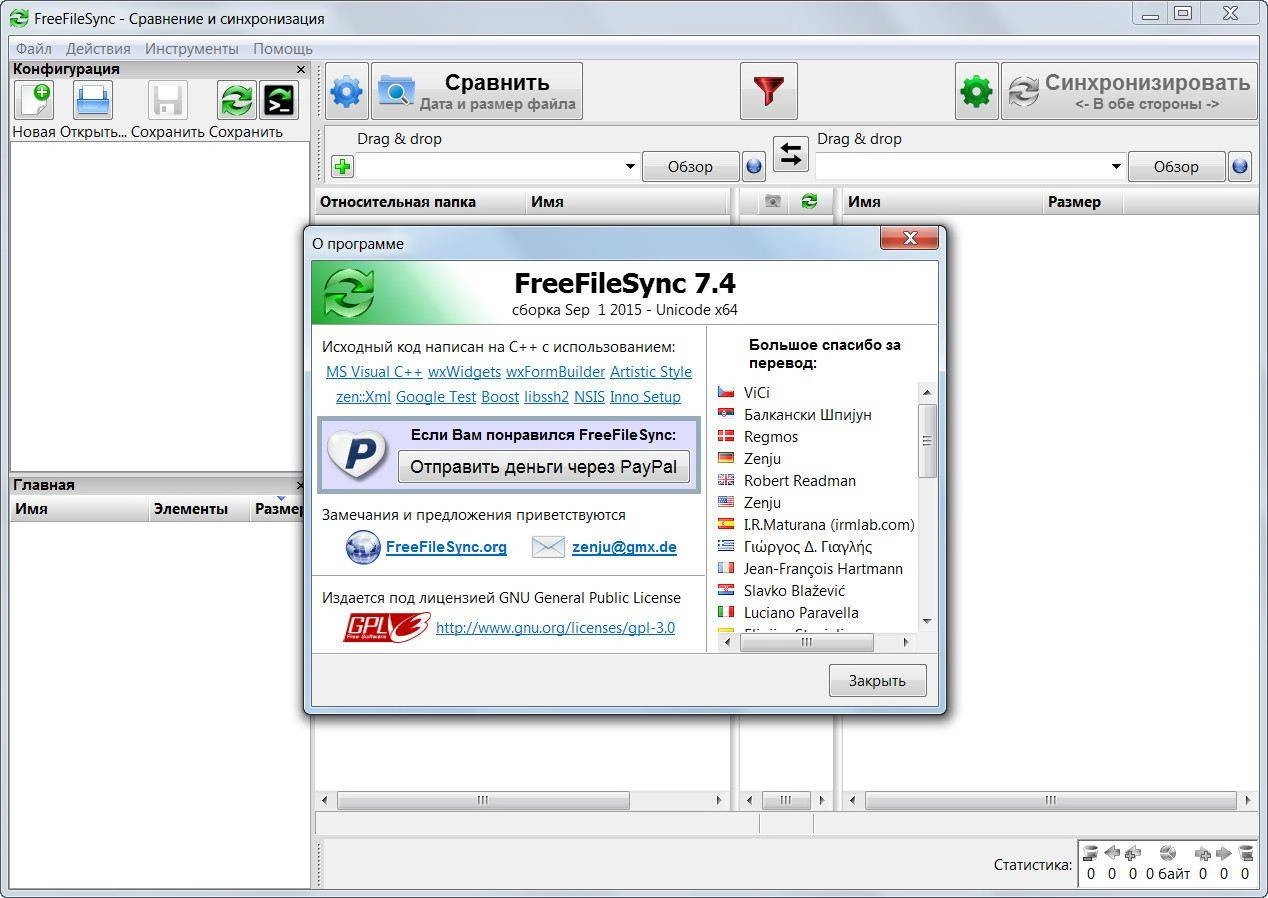The width and height of the screenshot is (1268, 898).
Task: Open the Inno Setup link
Action: pyautogui.click(x=645, y=397)
